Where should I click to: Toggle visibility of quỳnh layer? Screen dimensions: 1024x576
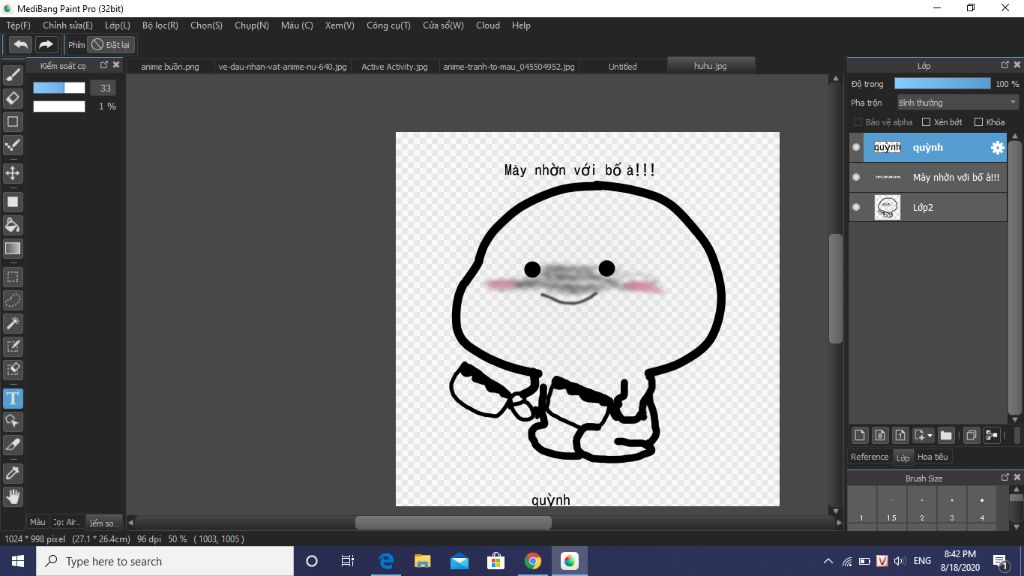856,148
